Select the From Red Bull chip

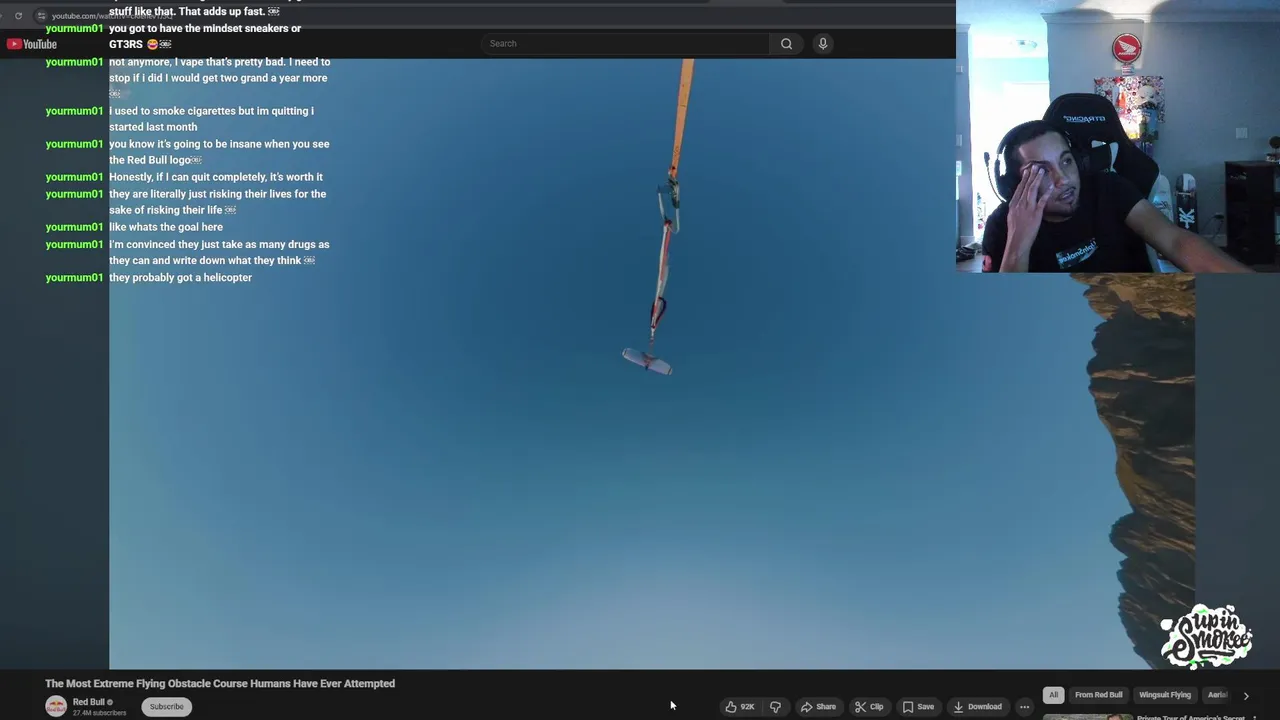pos(1098,695)
